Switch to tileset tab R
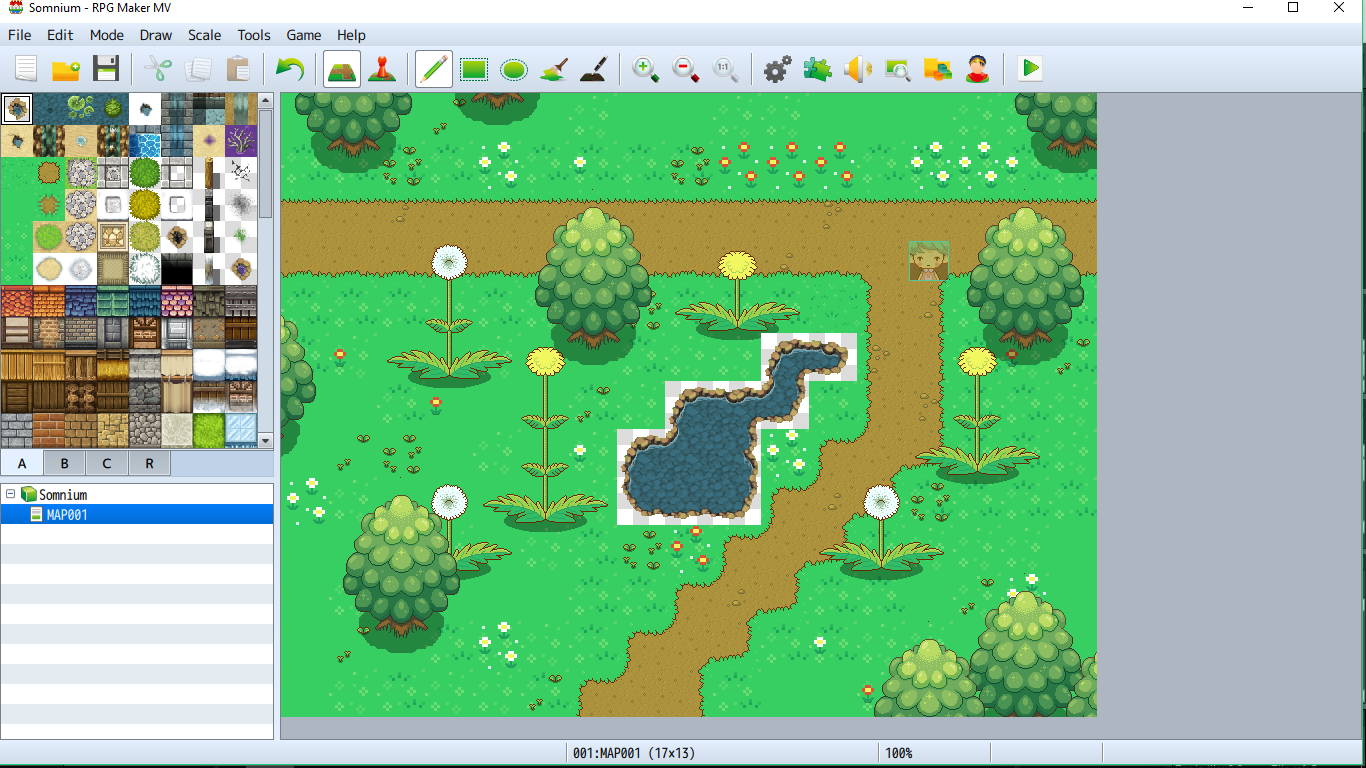 pyautogui.click(x=150, y=463)
